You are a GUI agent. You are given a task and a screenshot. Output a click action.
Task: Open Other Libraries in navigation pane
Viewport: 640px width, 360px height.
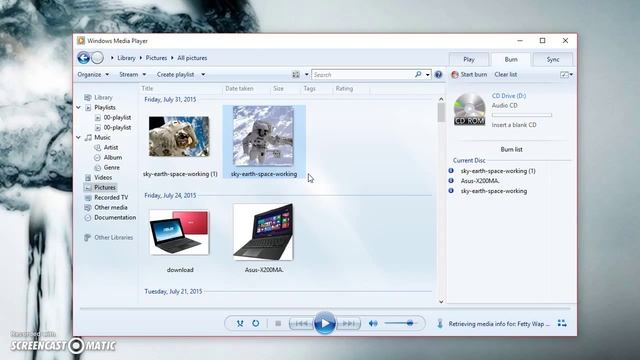point(113,238)
